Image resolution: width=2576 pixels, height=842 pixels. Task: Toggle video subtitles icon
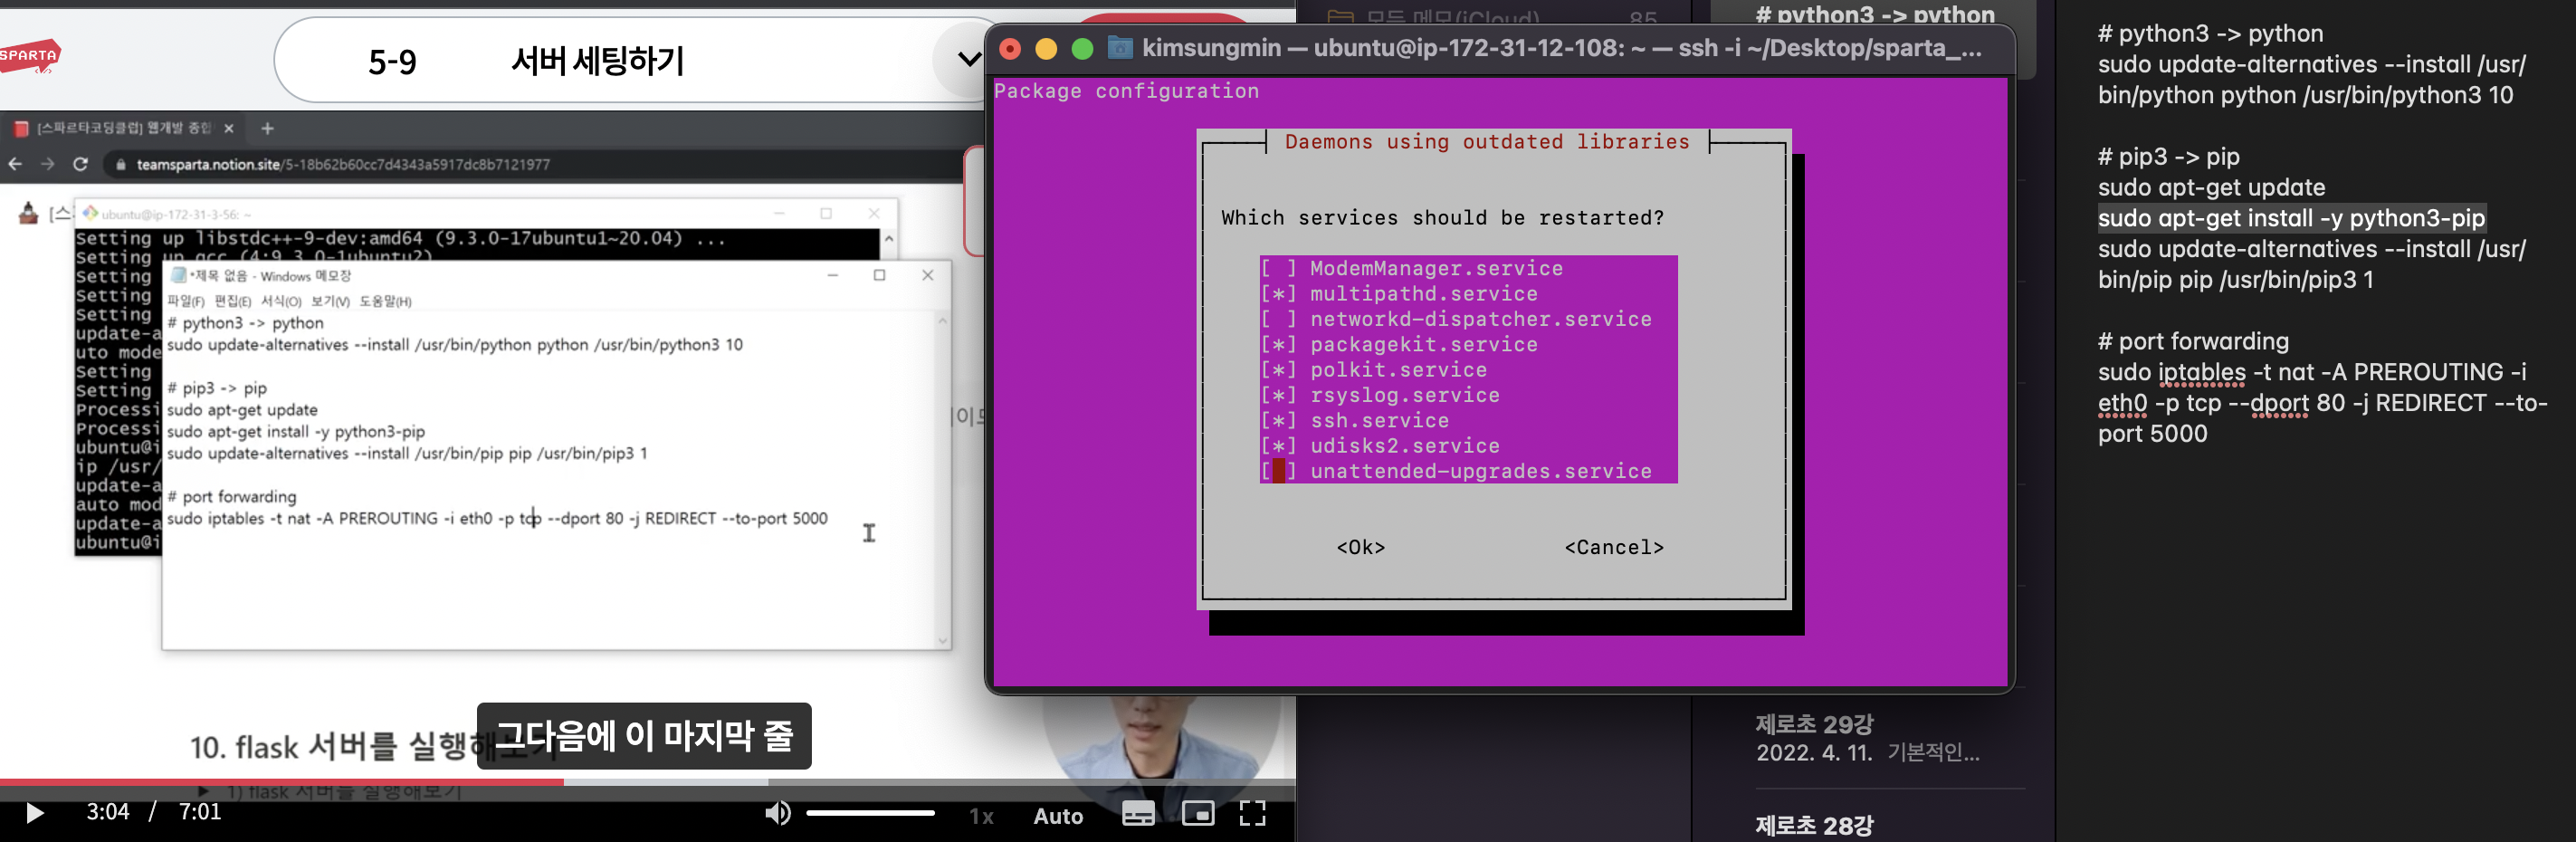tap(1138, 813)
